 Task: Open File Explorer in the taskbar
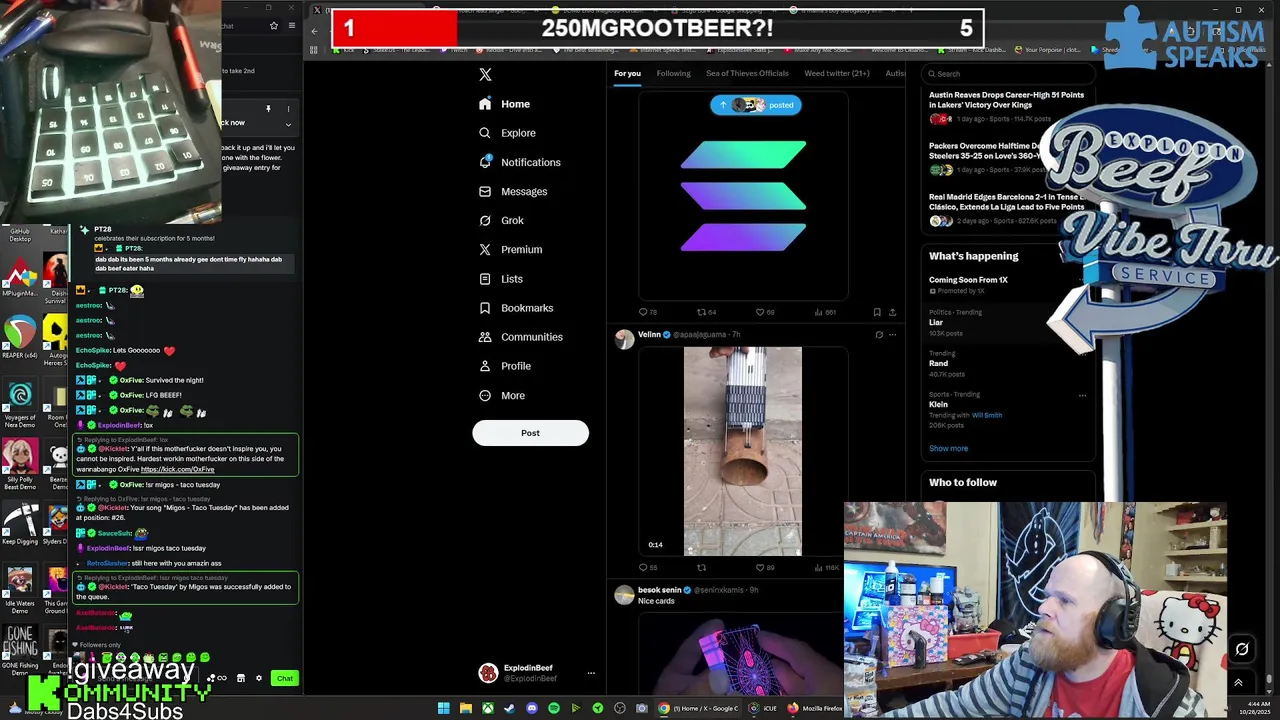(465, 708)
